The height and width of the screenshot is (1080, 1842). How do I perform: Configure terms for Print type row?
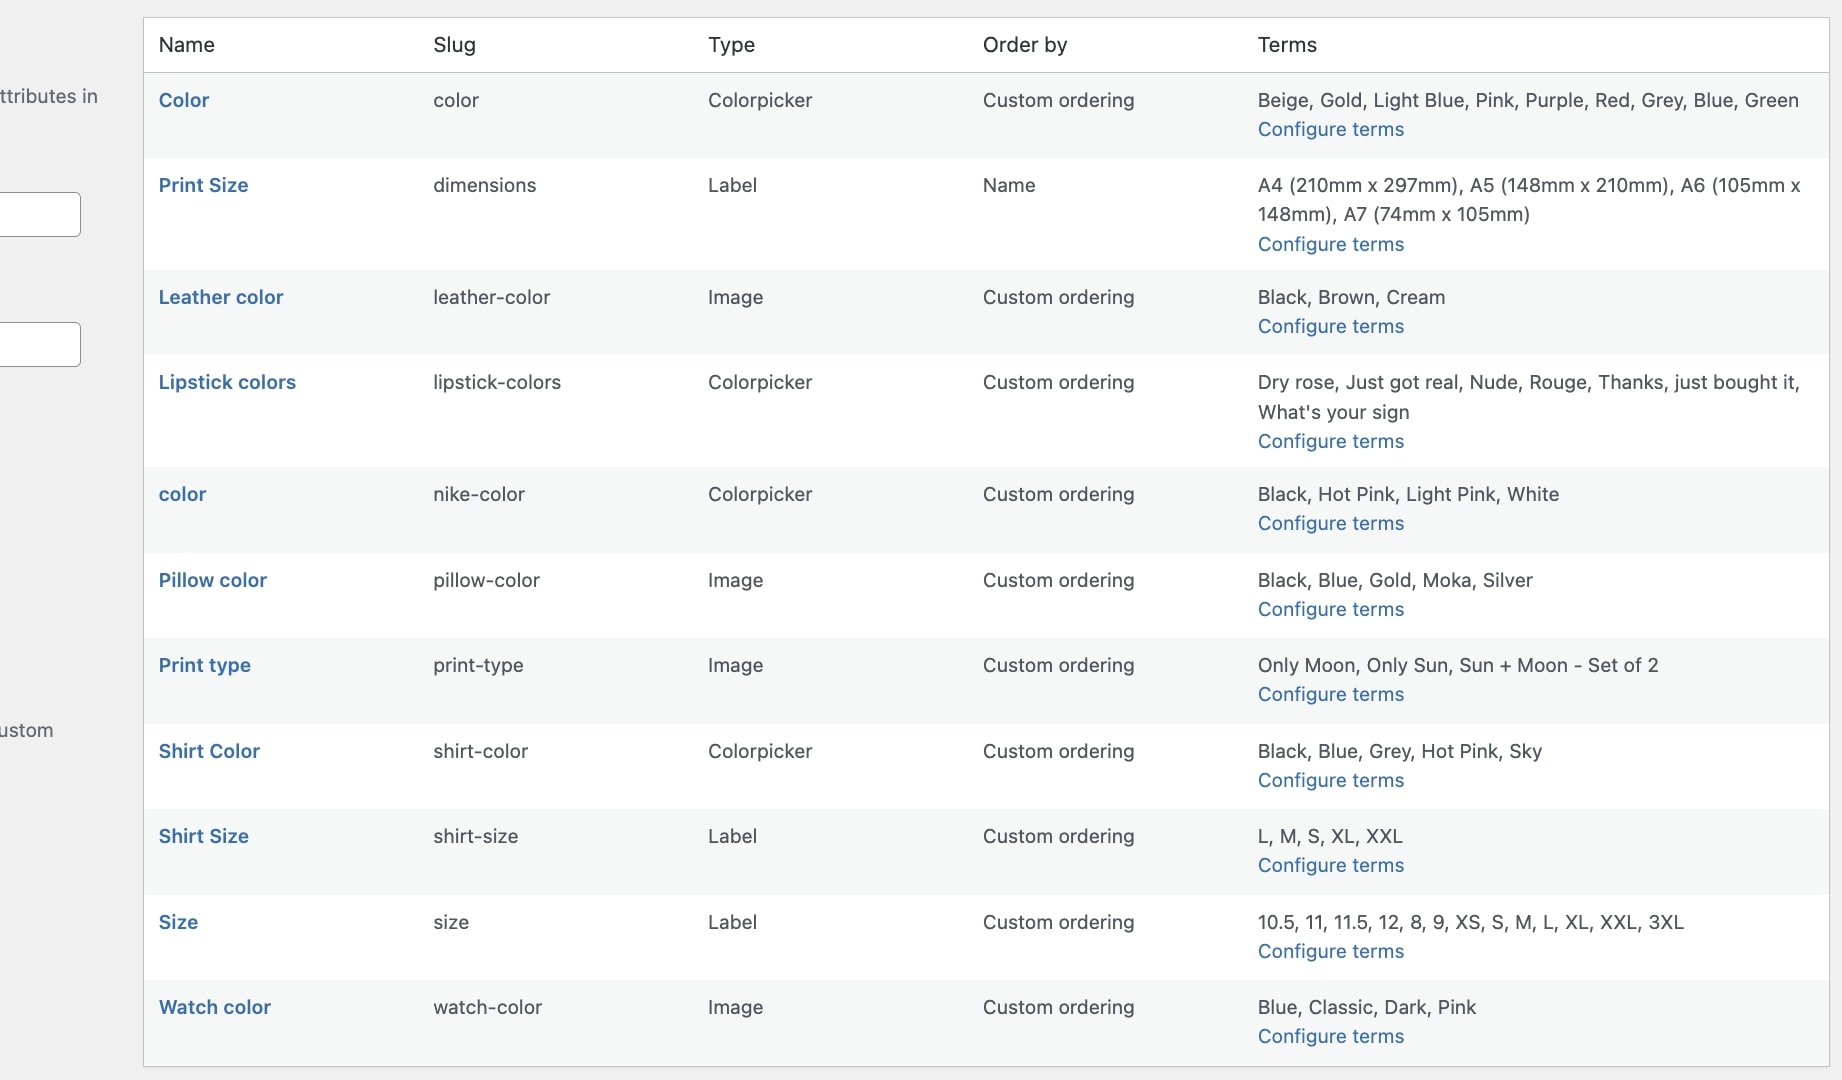(x=1330, y=694)
